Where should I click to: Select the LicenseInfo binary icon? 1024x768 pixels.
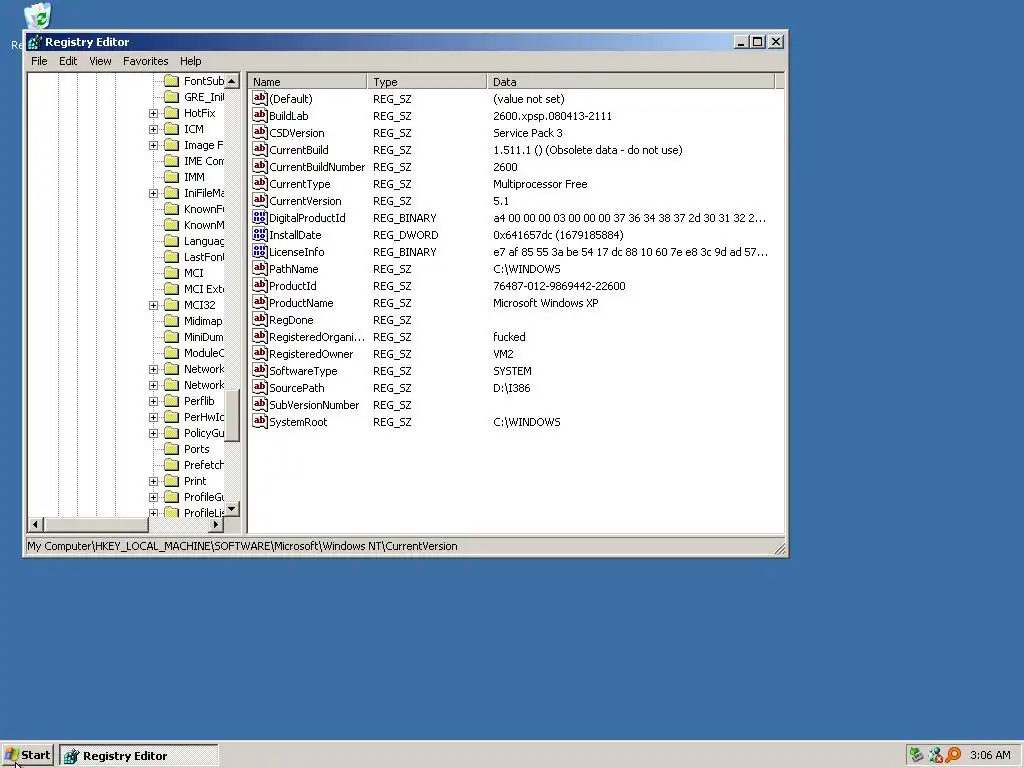260,251
